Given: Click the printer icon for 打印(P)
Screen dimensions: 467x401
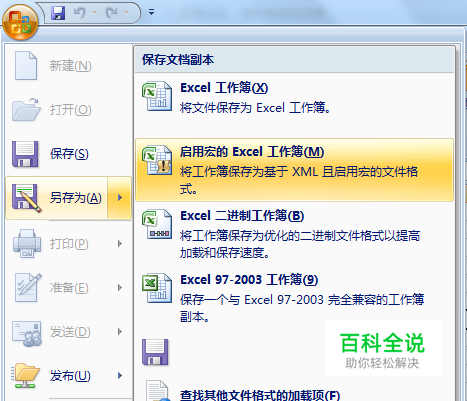Looking at the screenshot, I should (26, 243).
